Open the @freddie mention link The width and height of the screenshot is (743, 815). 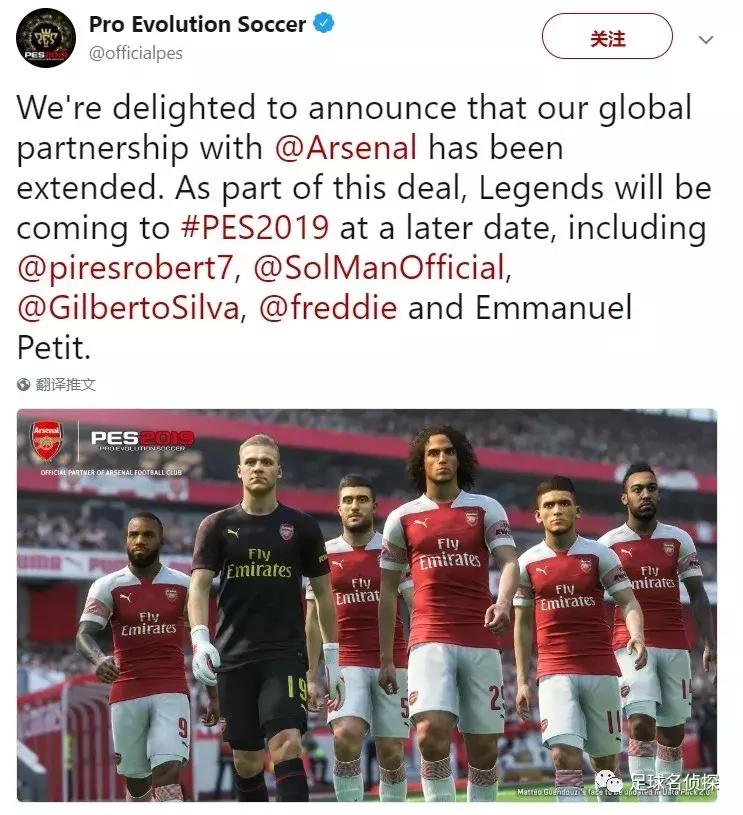tap(328, 307)
